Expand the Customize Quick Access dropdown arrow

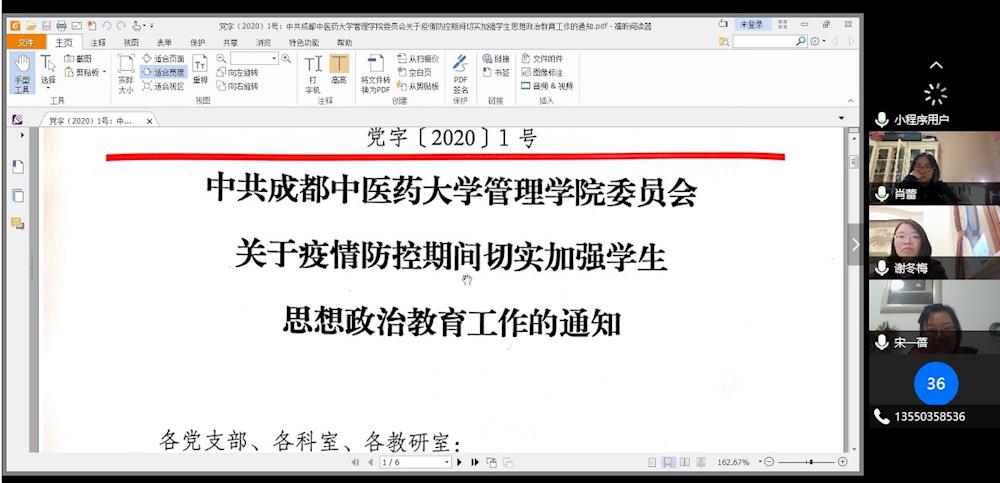pos(151,26)
